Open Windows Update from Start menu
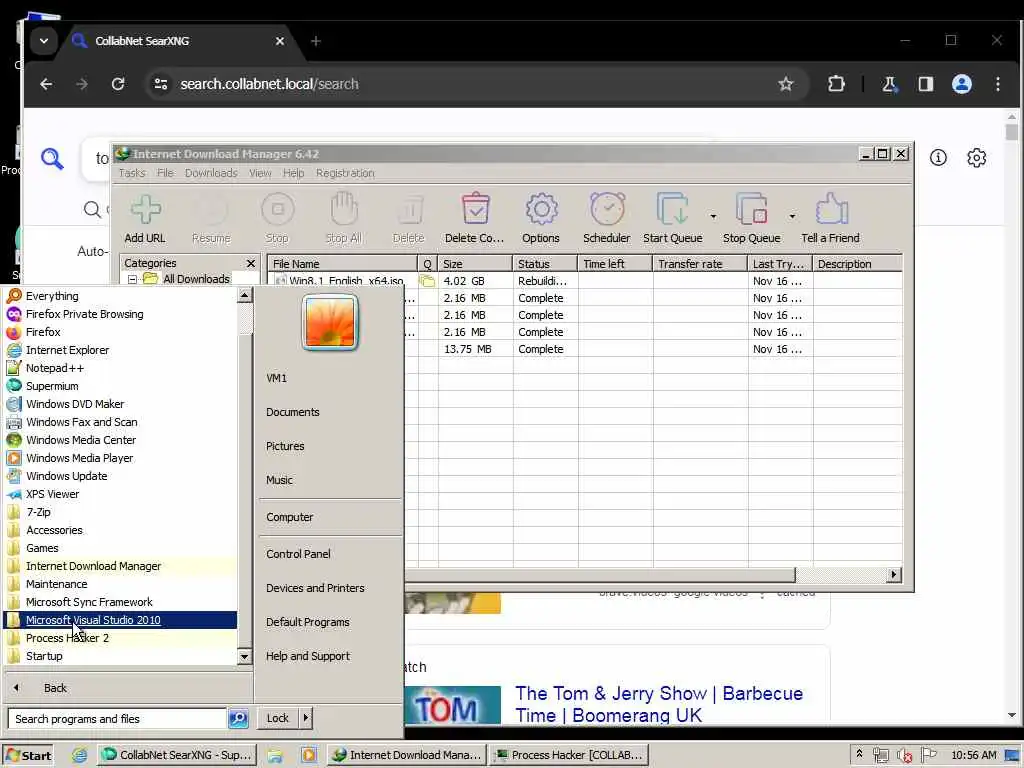Image resolution: width=1024 pixels, height=768 pixels. click(x=121, y=476)
